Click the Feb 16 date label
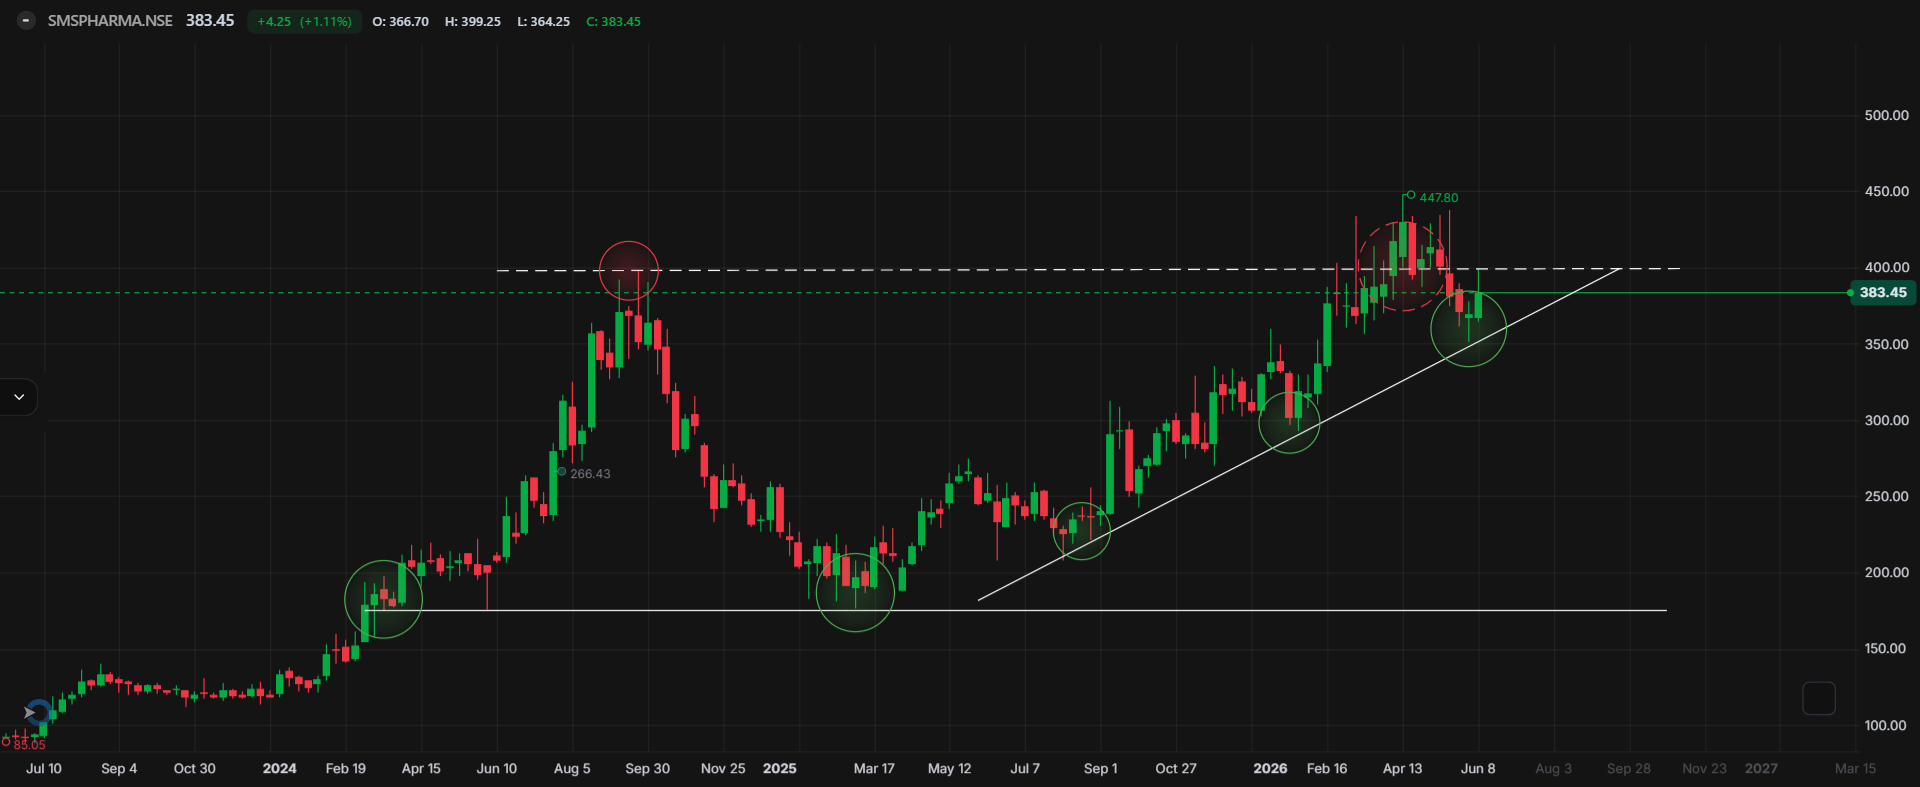Screen dimensions: 1920x787 tap(1327, 769)
